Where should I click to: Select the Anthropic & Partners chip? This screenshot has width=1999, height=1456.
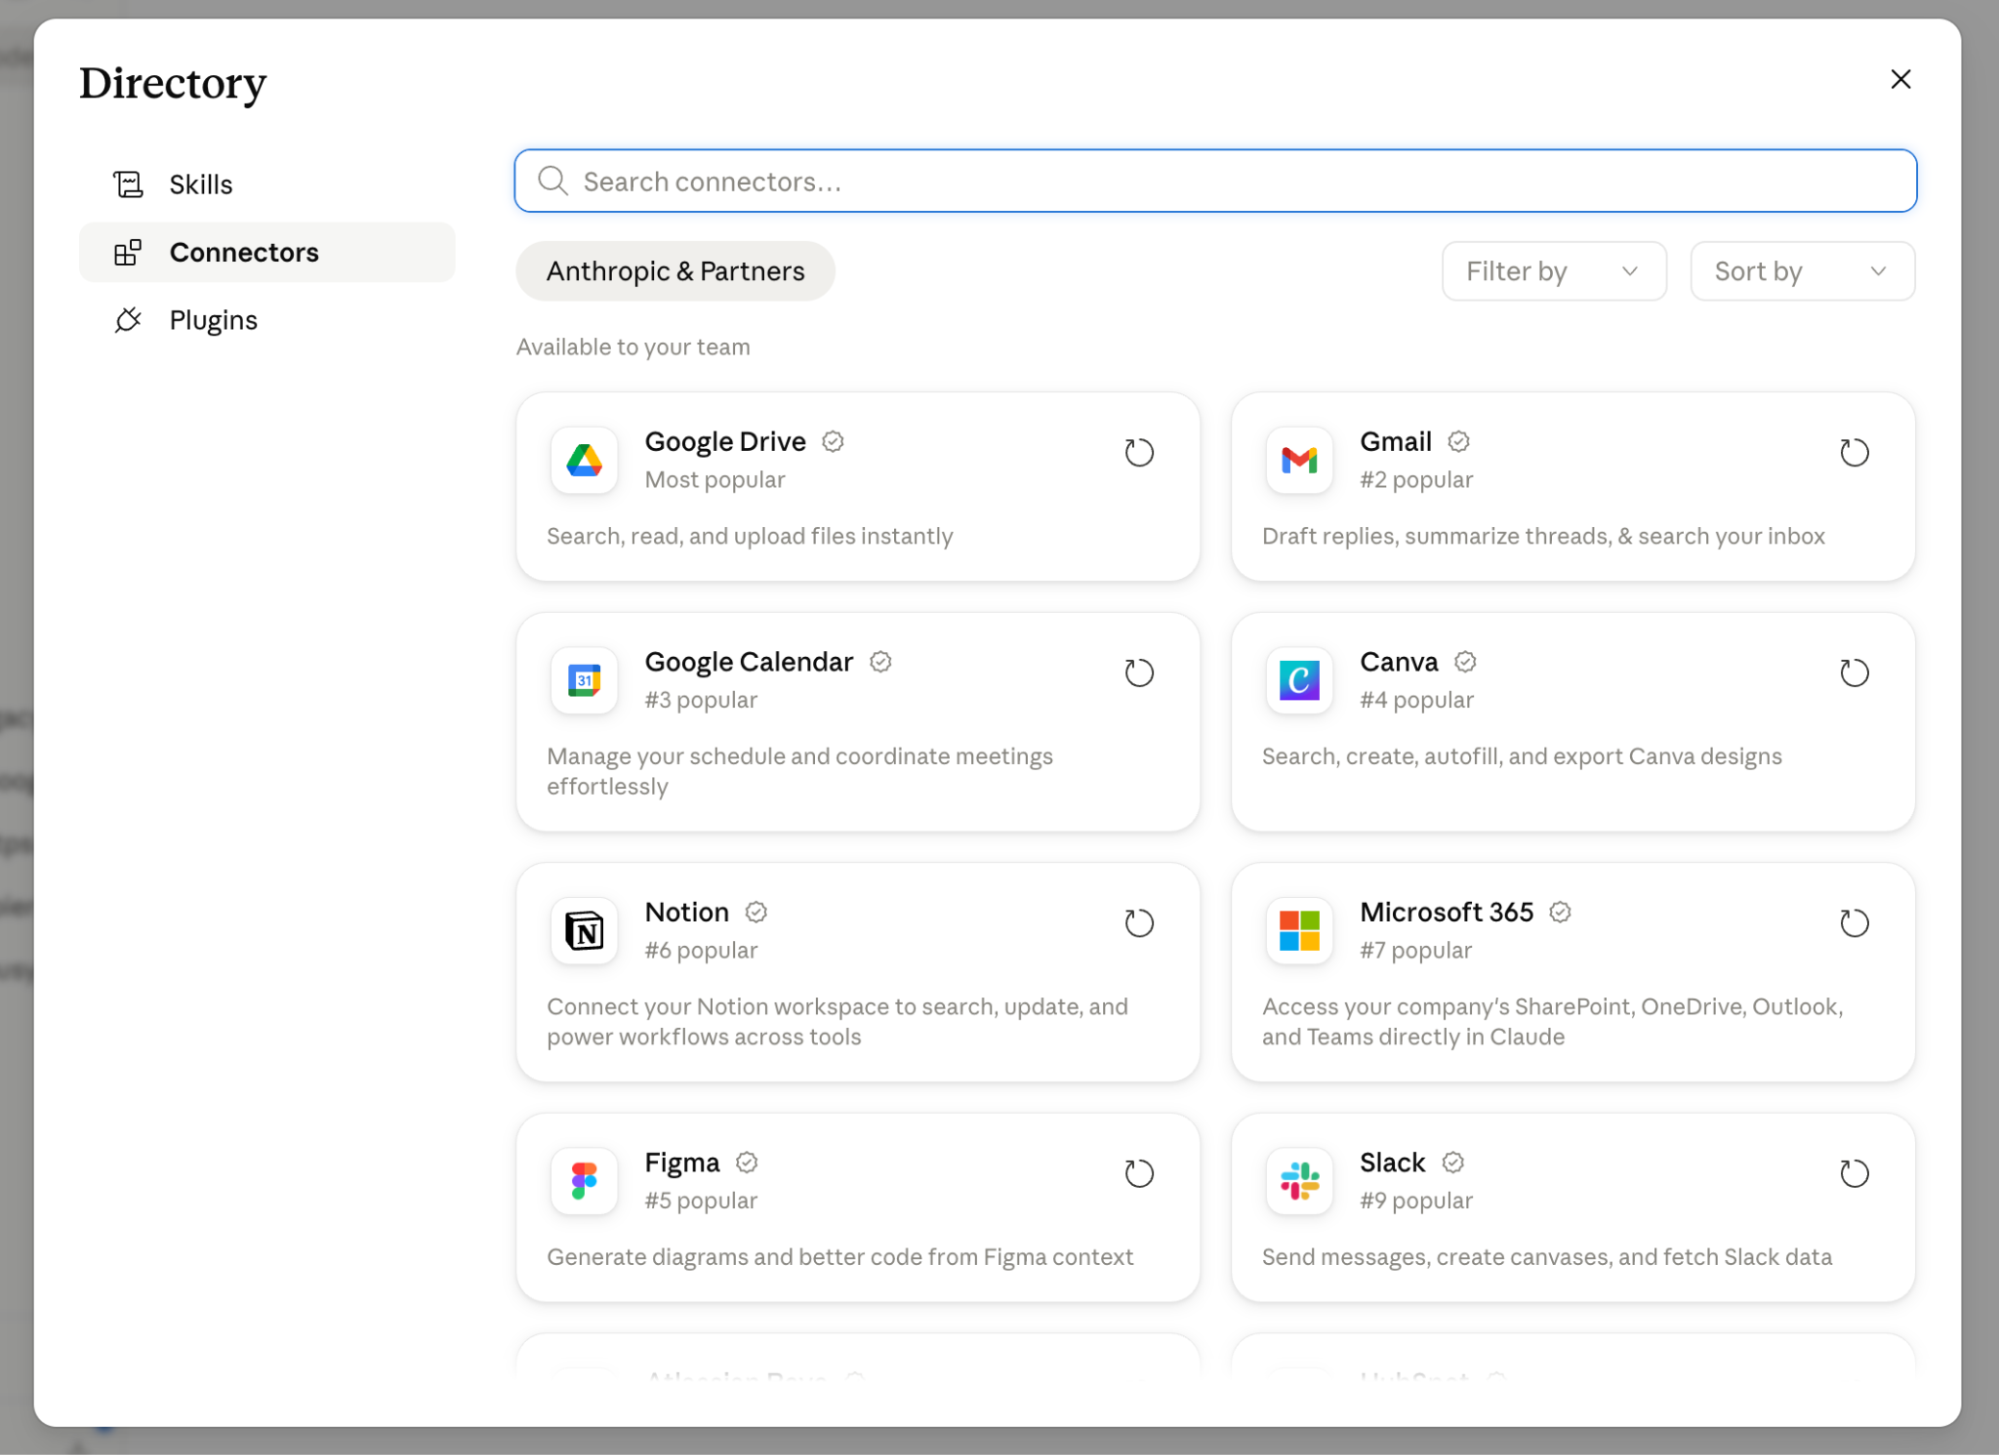[x=675, y=271]
